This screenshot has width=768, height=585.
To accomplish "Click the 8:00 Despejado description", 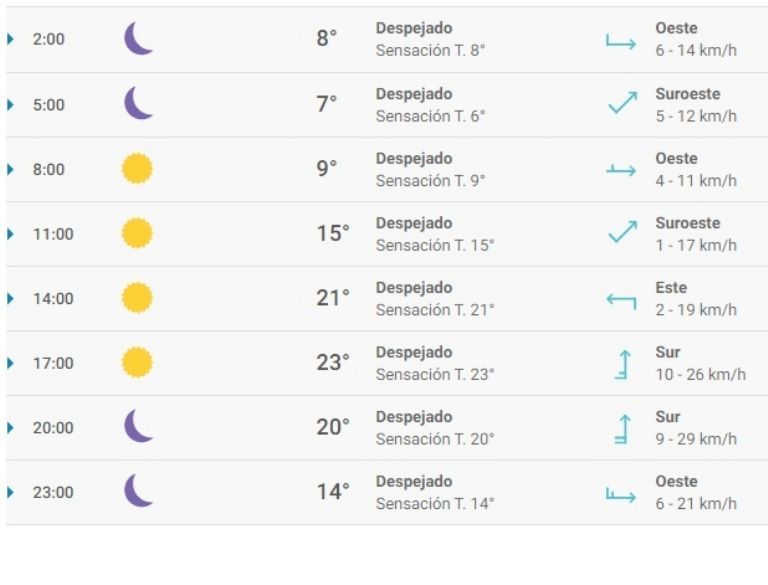I will tap(414, 159).
